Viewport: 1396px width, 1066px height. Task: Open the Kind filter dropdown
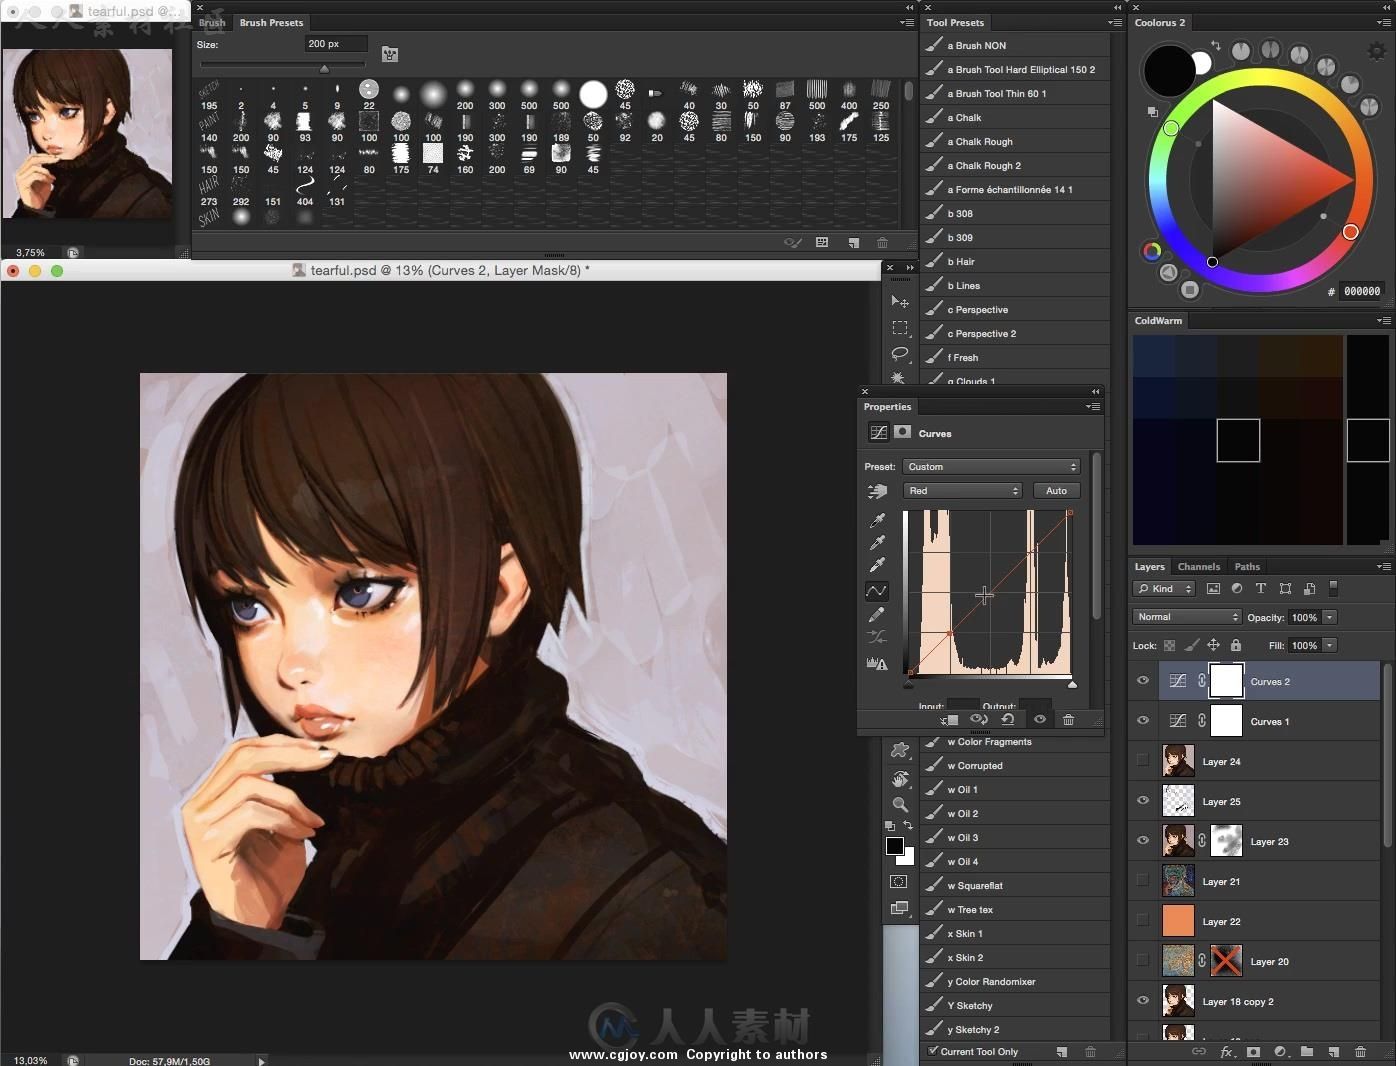(1165, 589)
